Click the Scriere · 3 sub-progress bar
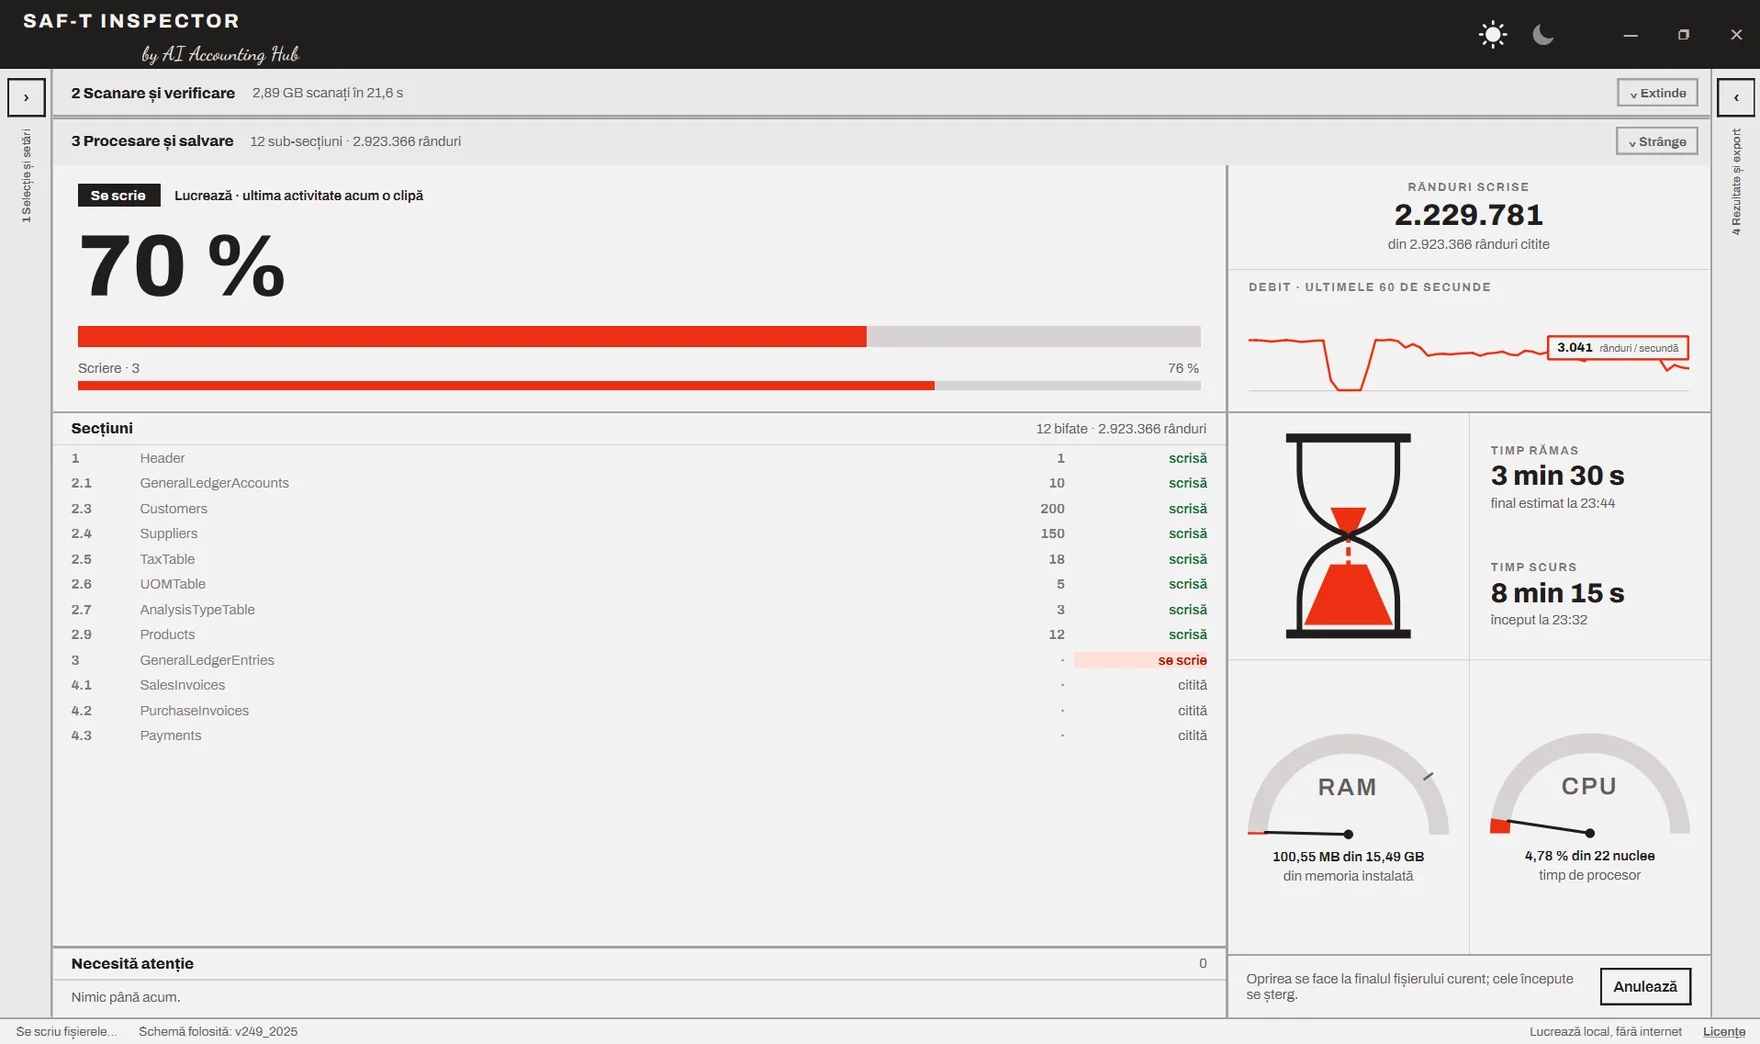This screenshot has height=1044, width=1760. pyautogui.click(x=639, y=385)
